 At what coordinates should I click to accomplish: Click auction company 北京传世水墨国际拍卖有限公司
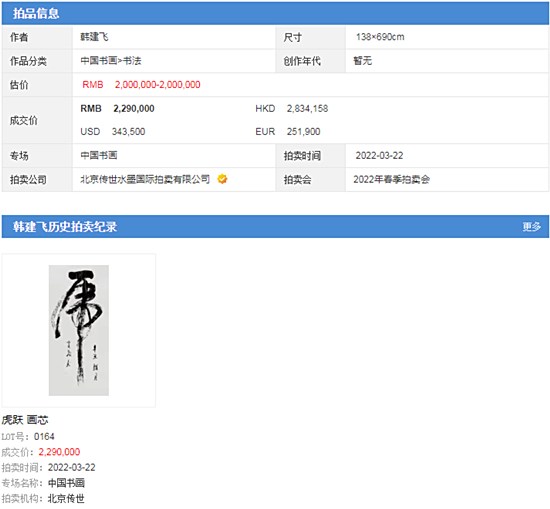[145, 179]
